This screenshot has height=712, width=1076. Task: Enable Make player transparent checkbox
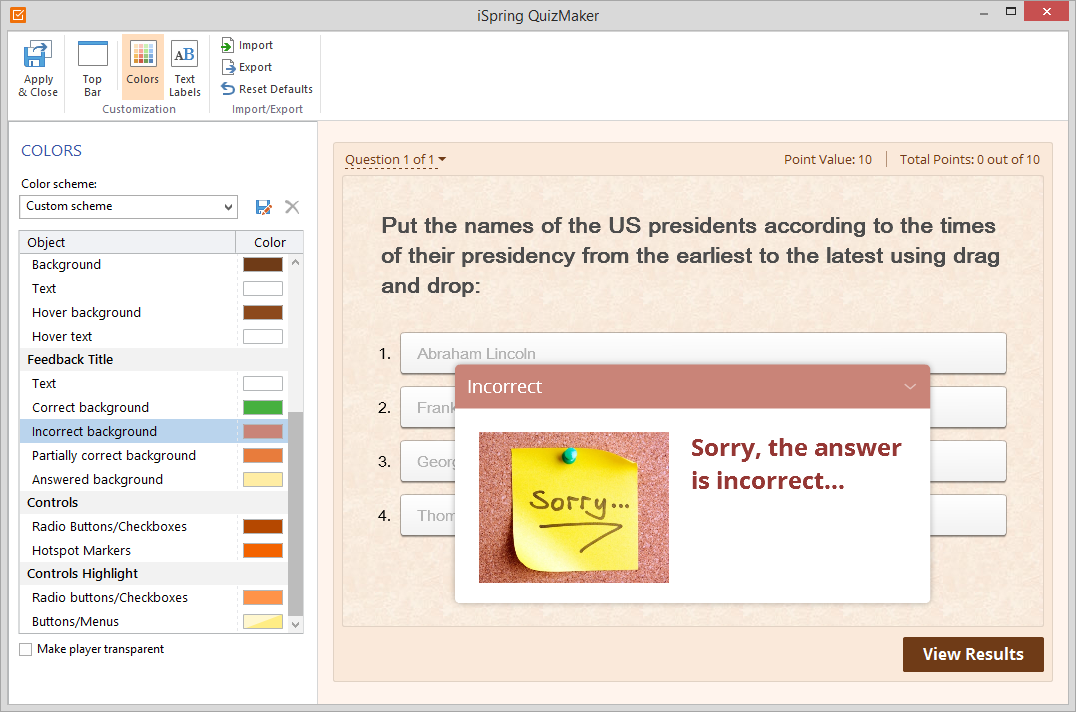coord(26,650)
